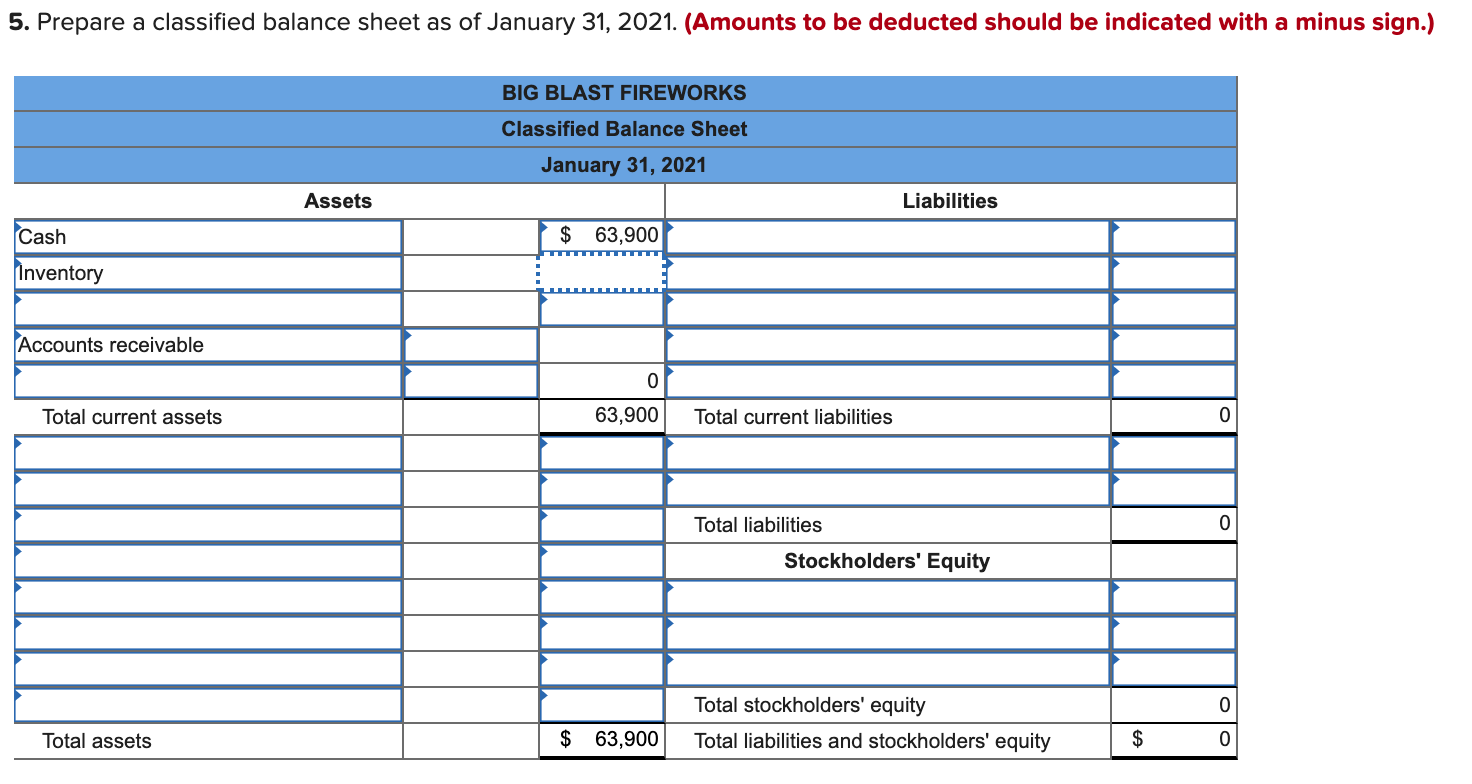Click the 'BIG BLAST FIREWORKS' title
1472x784 pixels.
pos(624,93)
